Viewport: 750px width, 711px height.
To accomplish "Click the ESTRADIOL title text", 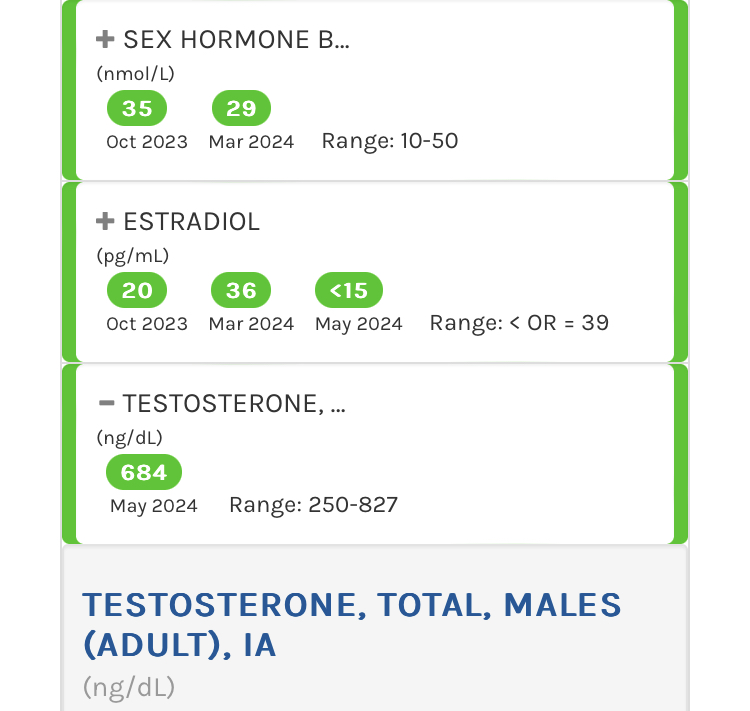I will pos(191,222).
